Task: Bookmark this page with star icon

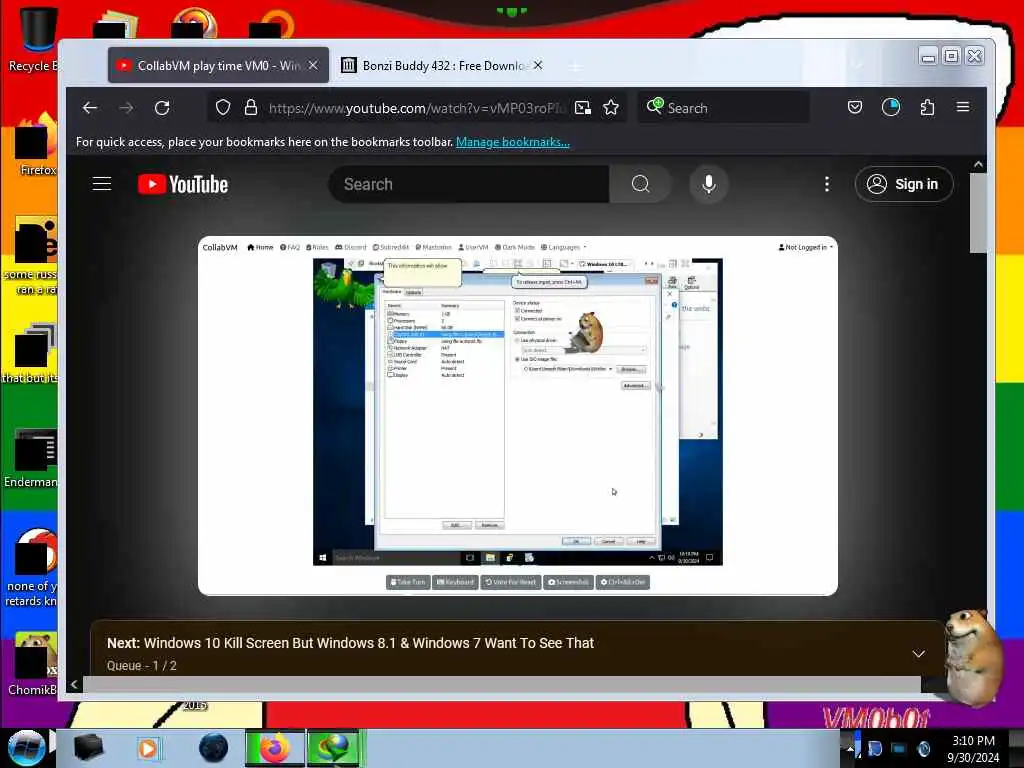Action: 611,107
